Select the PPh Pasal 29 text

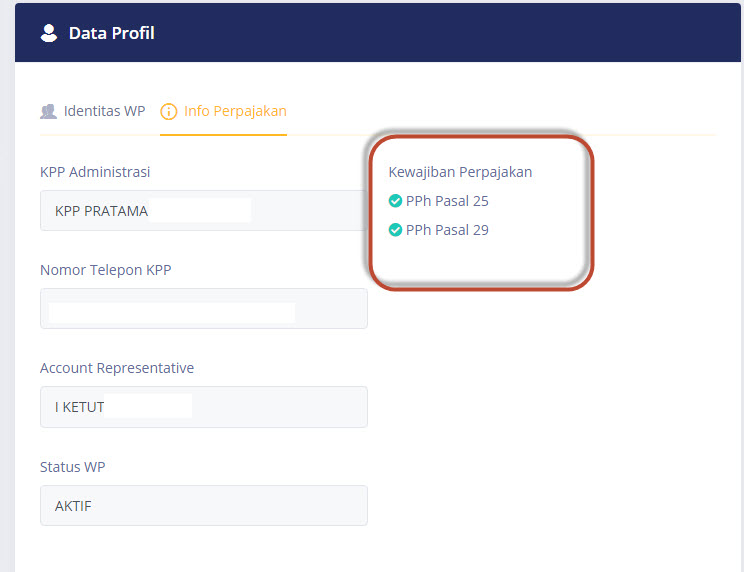(447, 230)
